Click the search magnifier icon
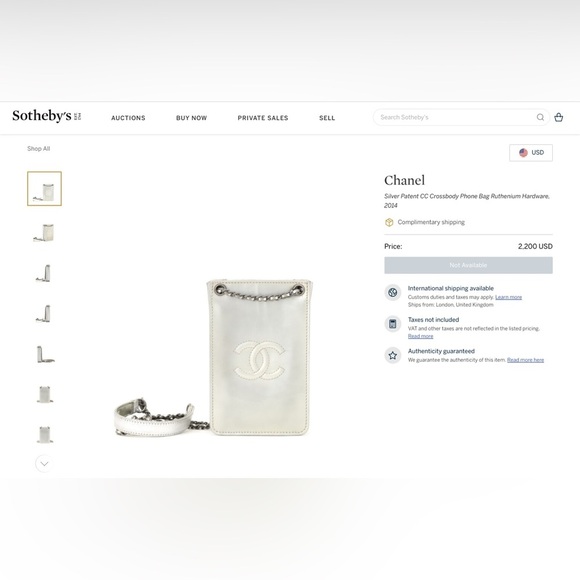 click(540, 117)
